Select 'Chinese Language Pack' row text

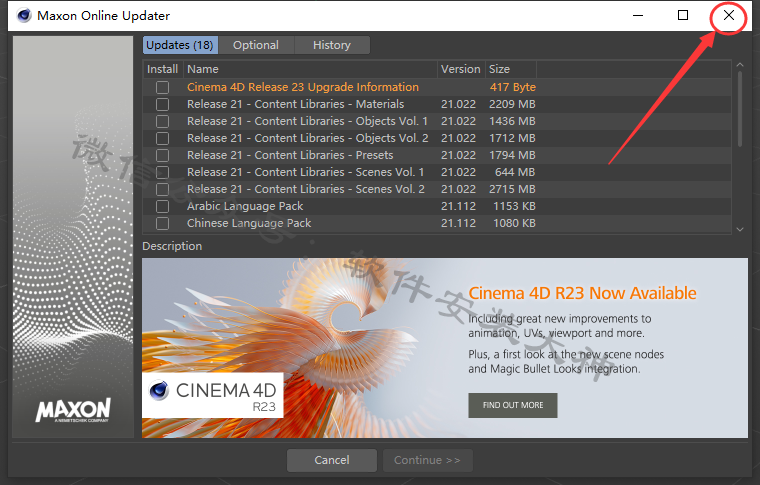249,223
